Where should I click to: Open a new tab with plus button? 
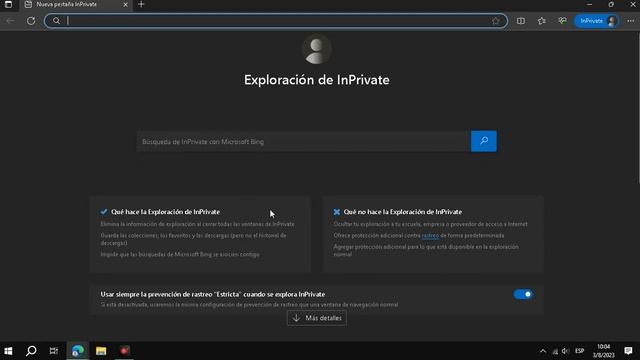coord(141,4)
